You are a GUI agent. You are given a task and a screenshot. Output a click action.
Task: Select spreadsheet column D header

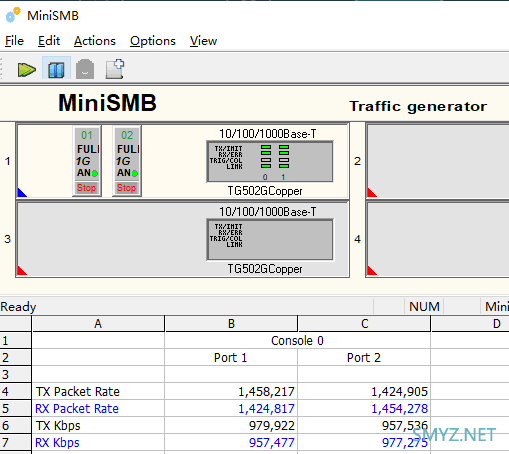[x=470, y=324]
